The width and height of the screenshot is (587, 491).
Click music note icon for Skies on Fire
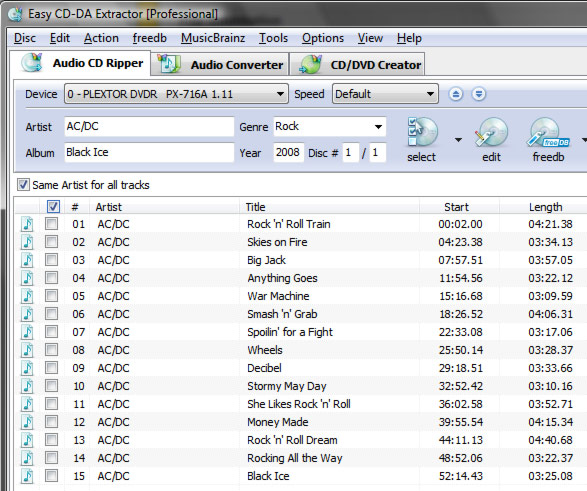click(x=27, y=242)
